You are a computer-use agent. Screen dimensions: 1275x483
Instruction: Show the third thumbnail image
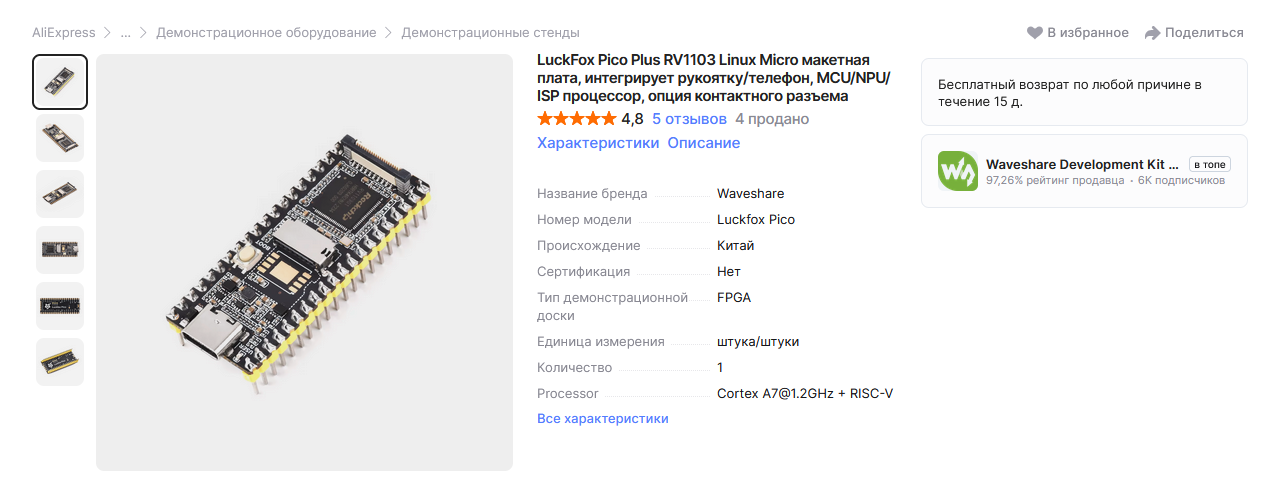(60, 194)
